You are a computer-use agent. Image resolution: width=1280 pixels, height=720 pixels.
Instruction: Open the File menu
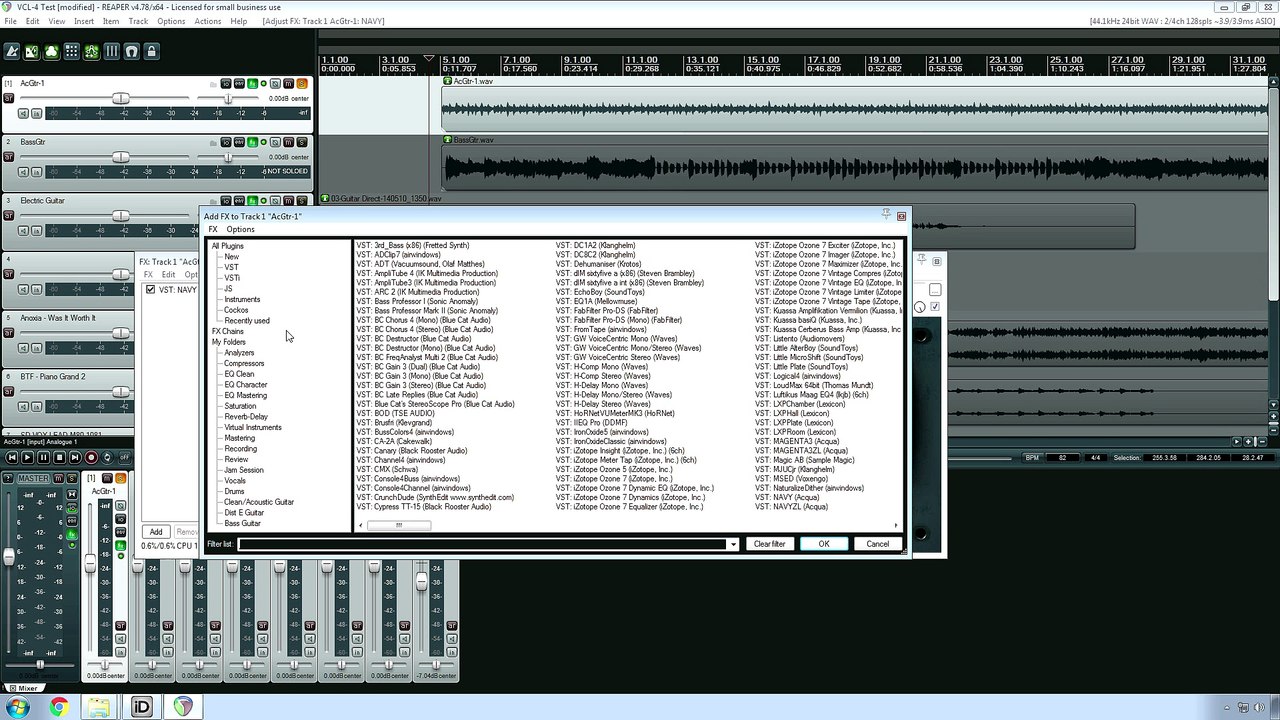(x=10, y=21)
